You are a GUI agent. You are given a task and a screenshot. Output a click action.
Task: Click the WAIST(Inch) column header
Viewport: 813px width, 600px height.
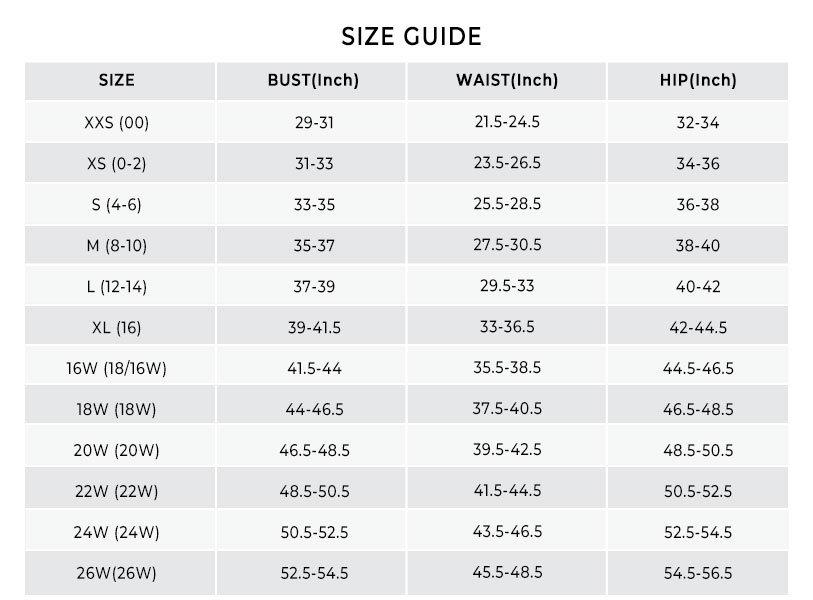[507, 81]
